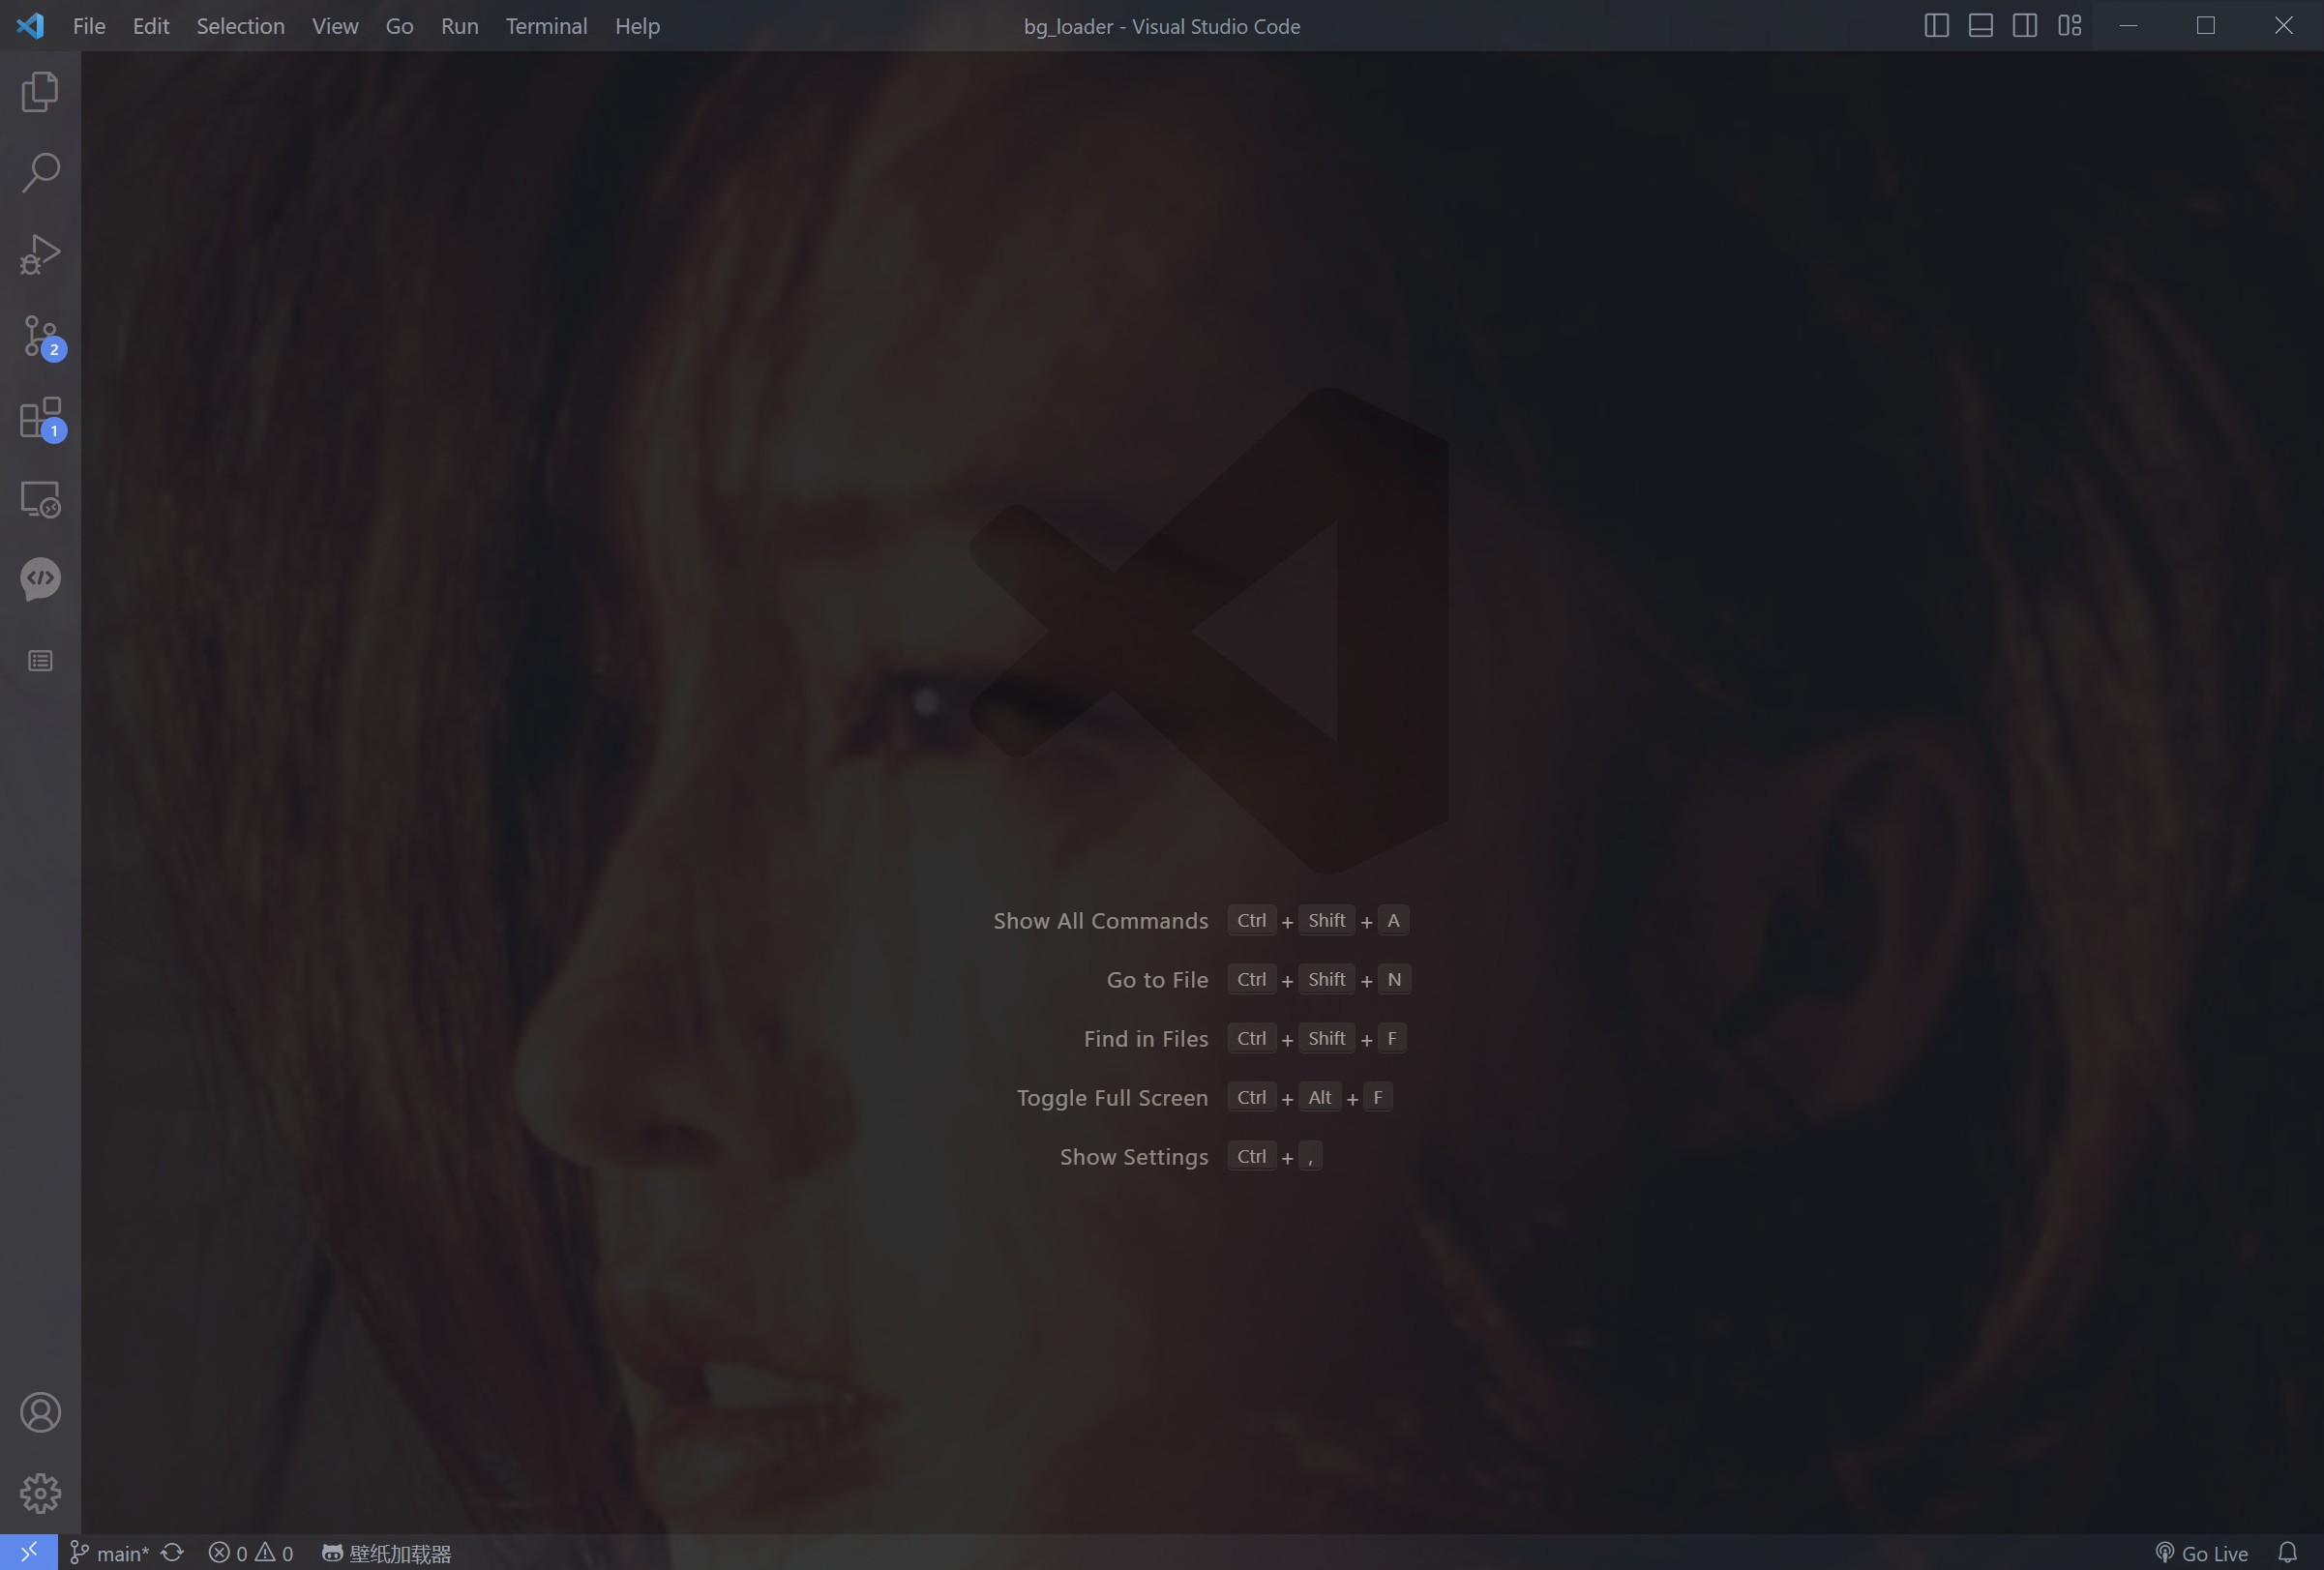Image resolution: width=2324 pixels, height=1570 pixels.
Task: Click the main* branch indicator
Action: [x=110, y=1553]
